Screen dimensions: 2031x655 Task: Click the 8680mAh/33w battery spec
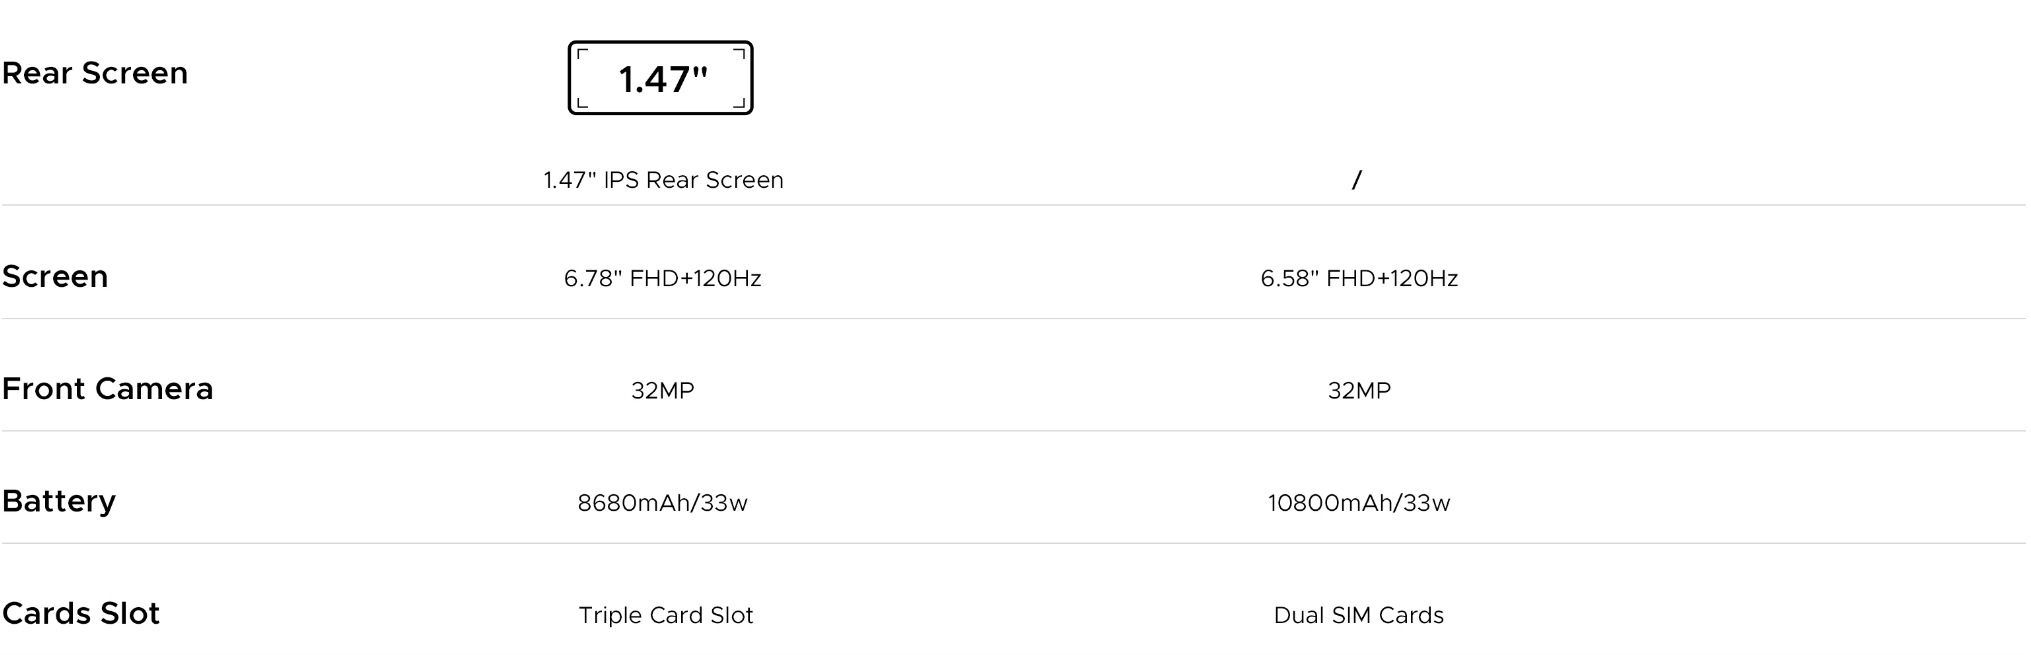tap(662, 503)
